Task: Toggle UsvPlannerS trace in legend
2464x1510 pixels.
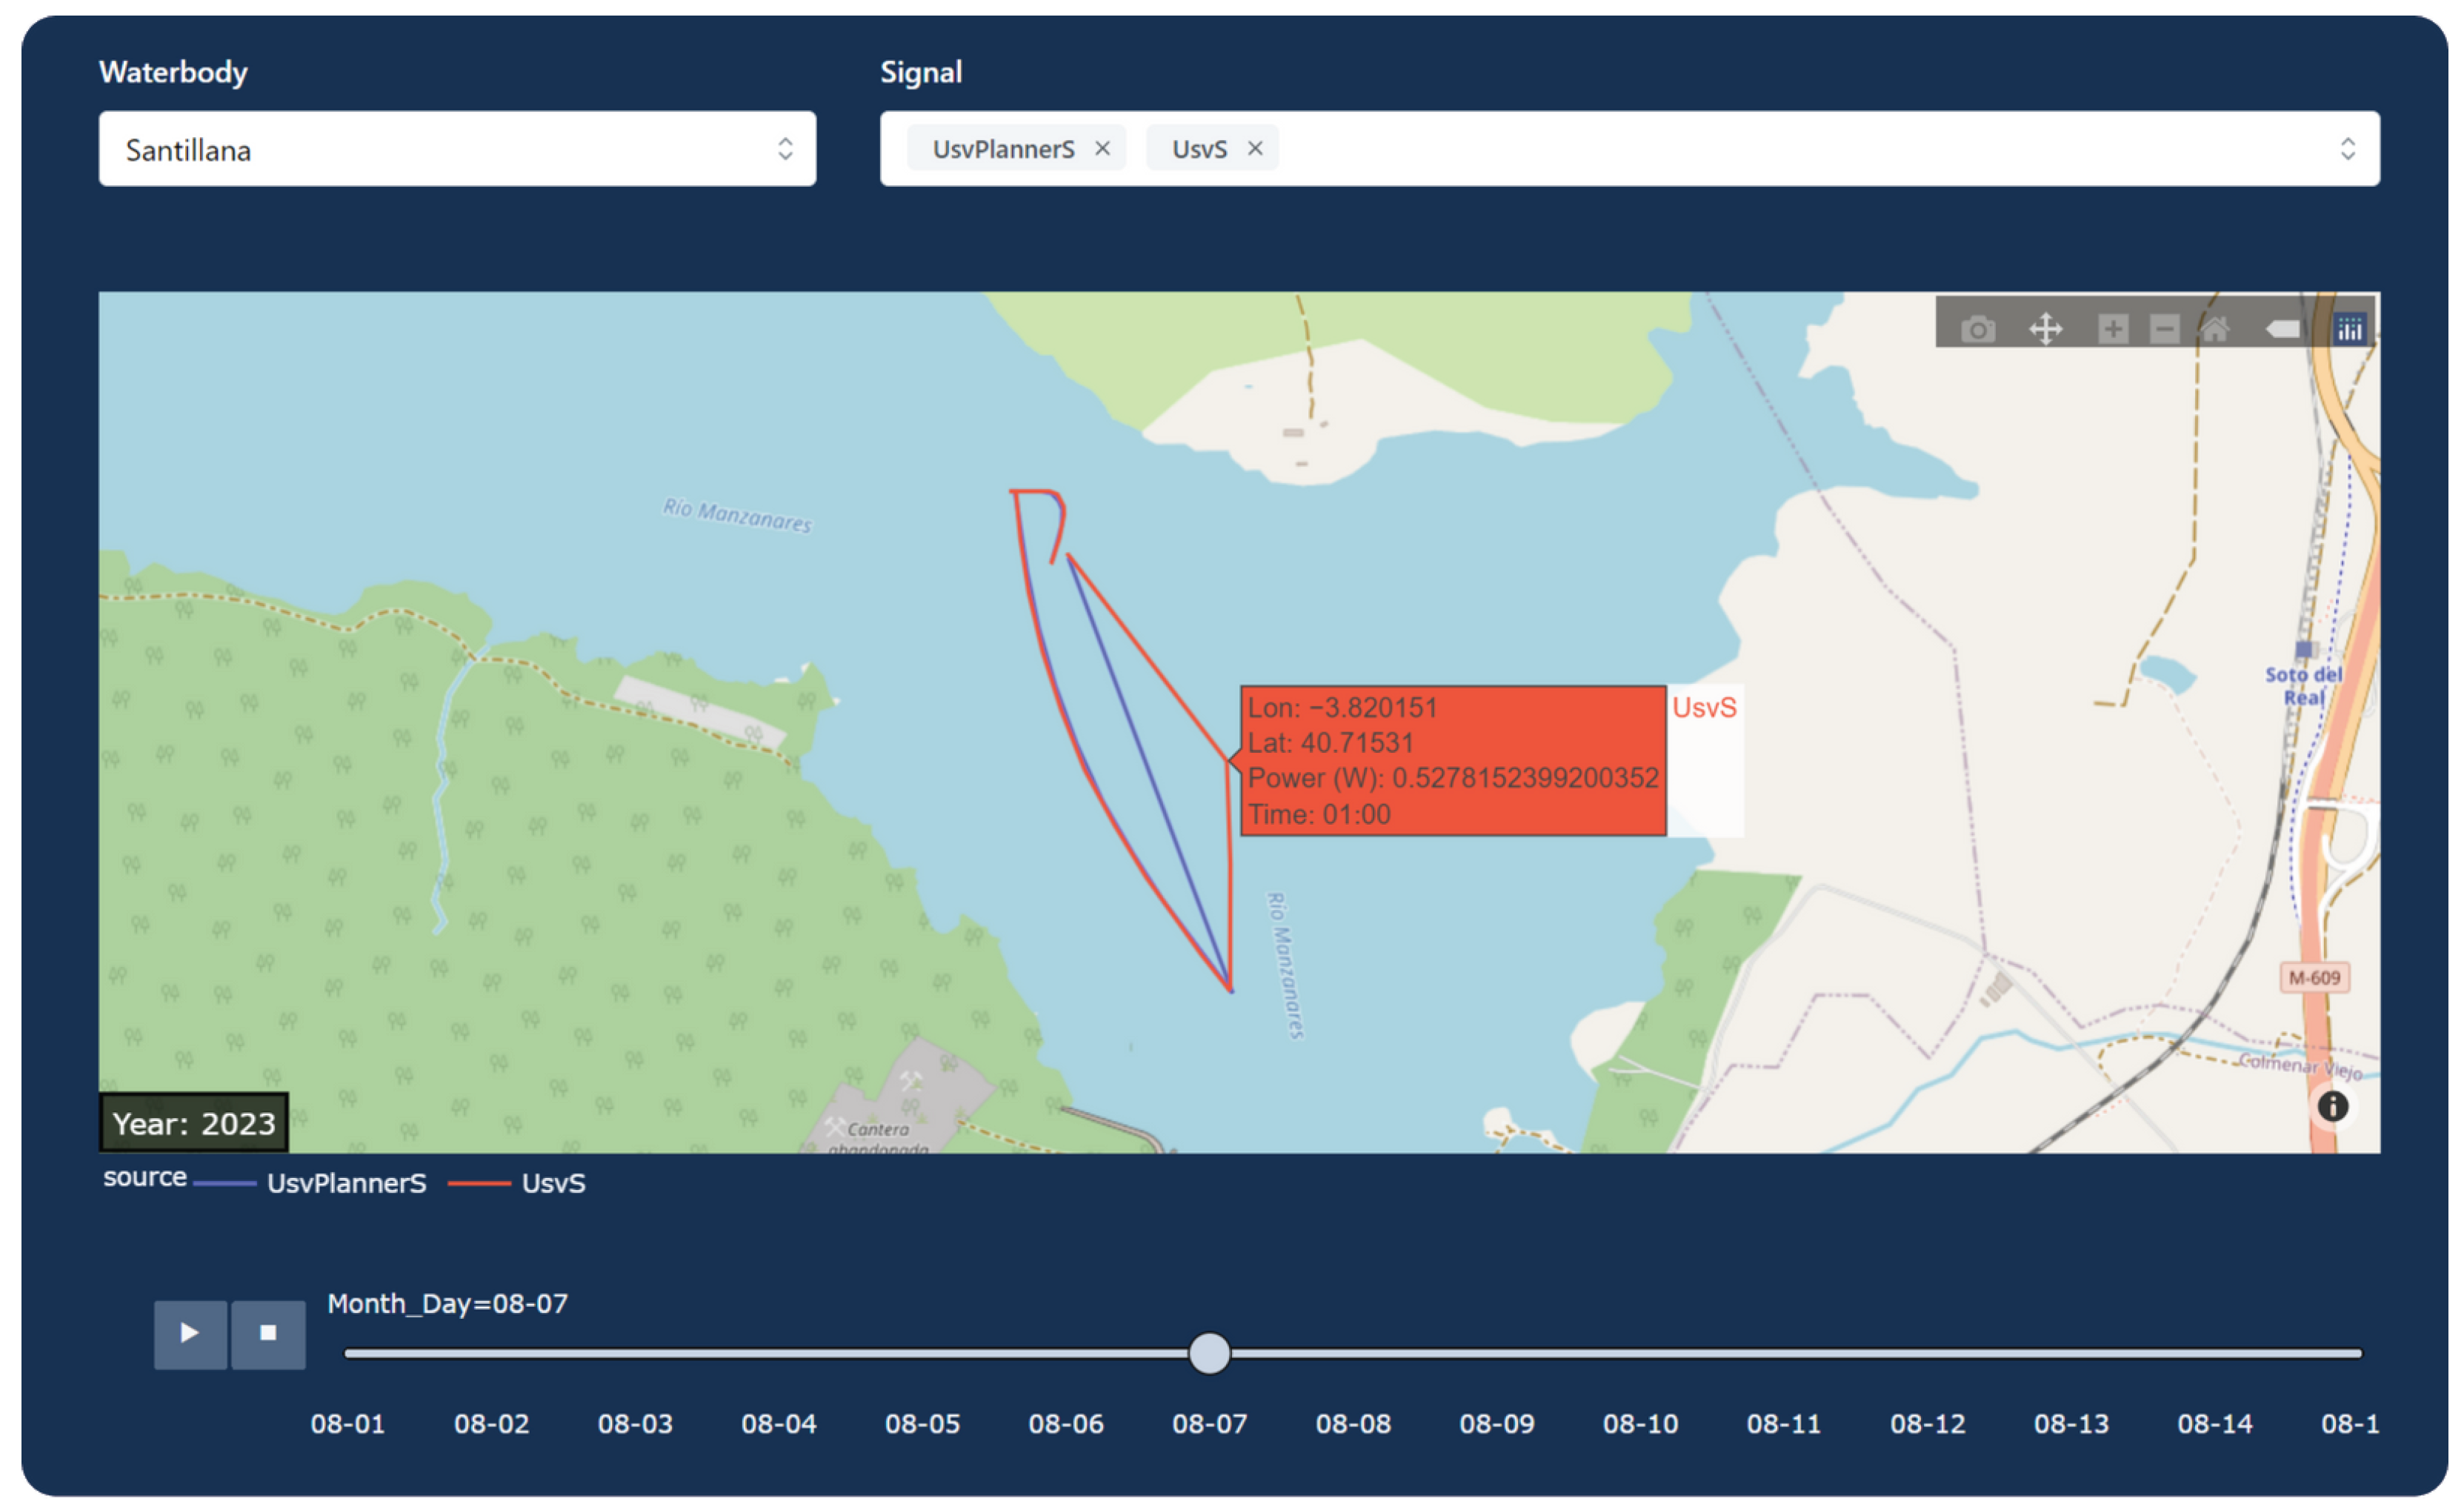Action: (x=345, y=1183)
